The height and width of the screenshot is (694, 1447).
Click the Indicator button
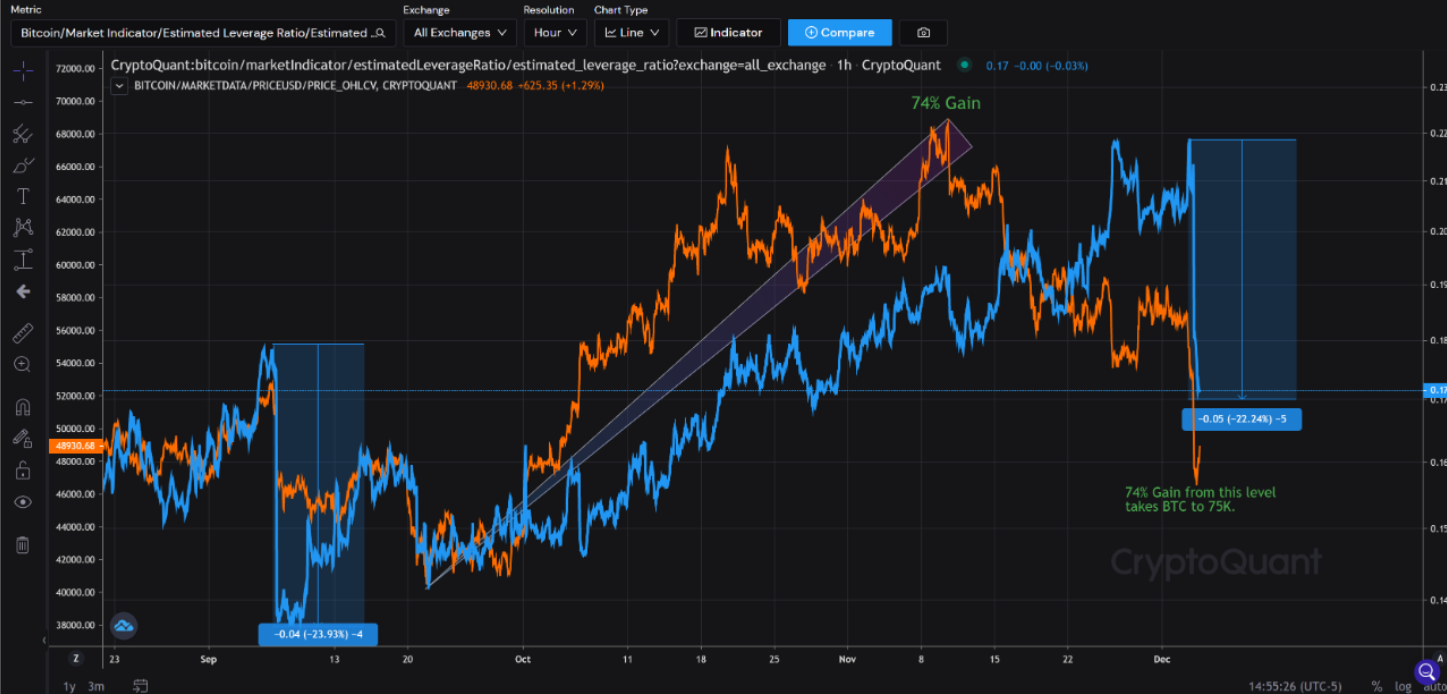728,32
